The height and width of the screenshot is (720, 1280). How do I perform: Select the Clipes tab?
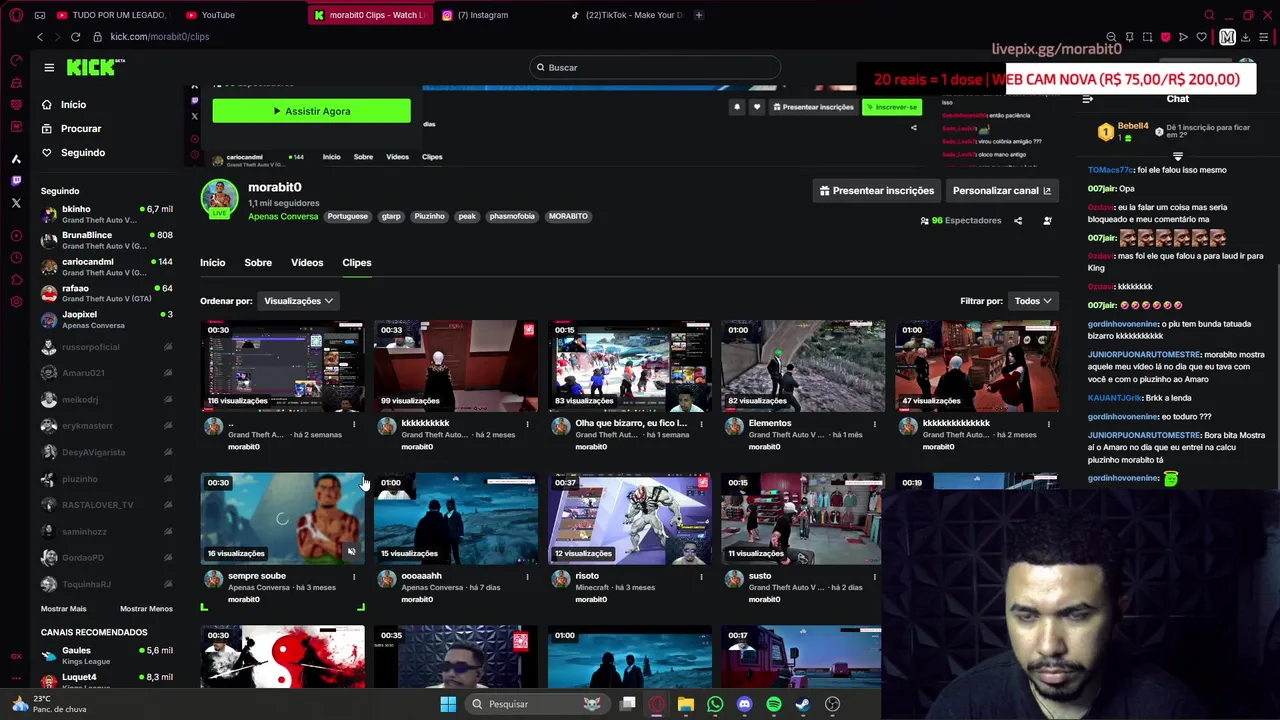(x=357, y=263)
